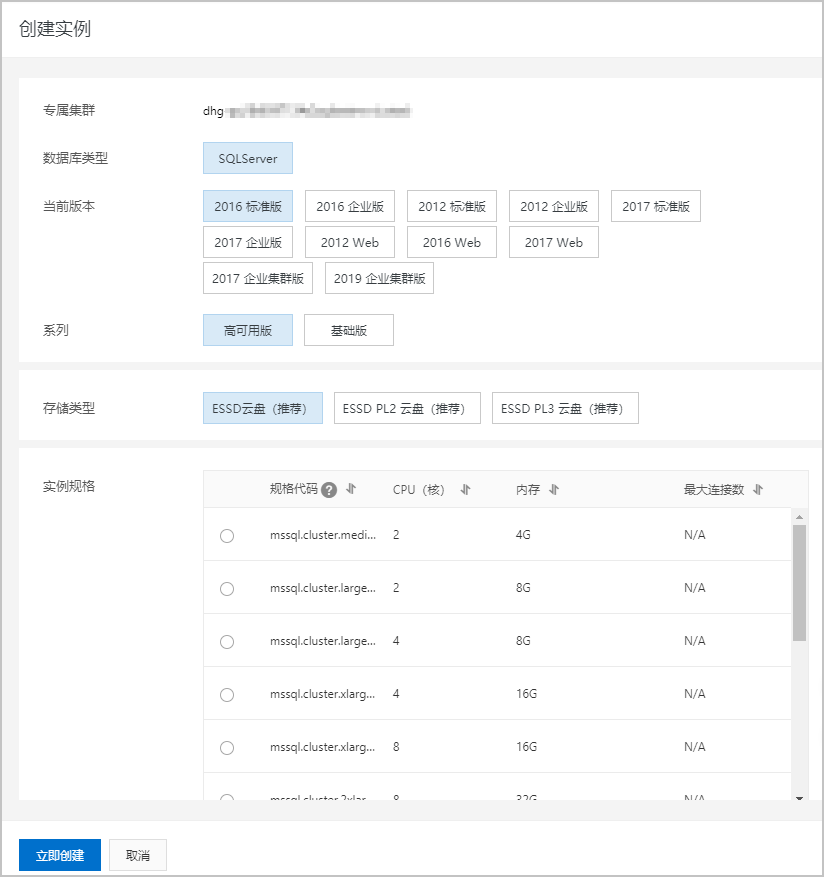This screenshot has height=877, width=824.
Task: Choose version 2017 Web
Action: pos(554,242)
